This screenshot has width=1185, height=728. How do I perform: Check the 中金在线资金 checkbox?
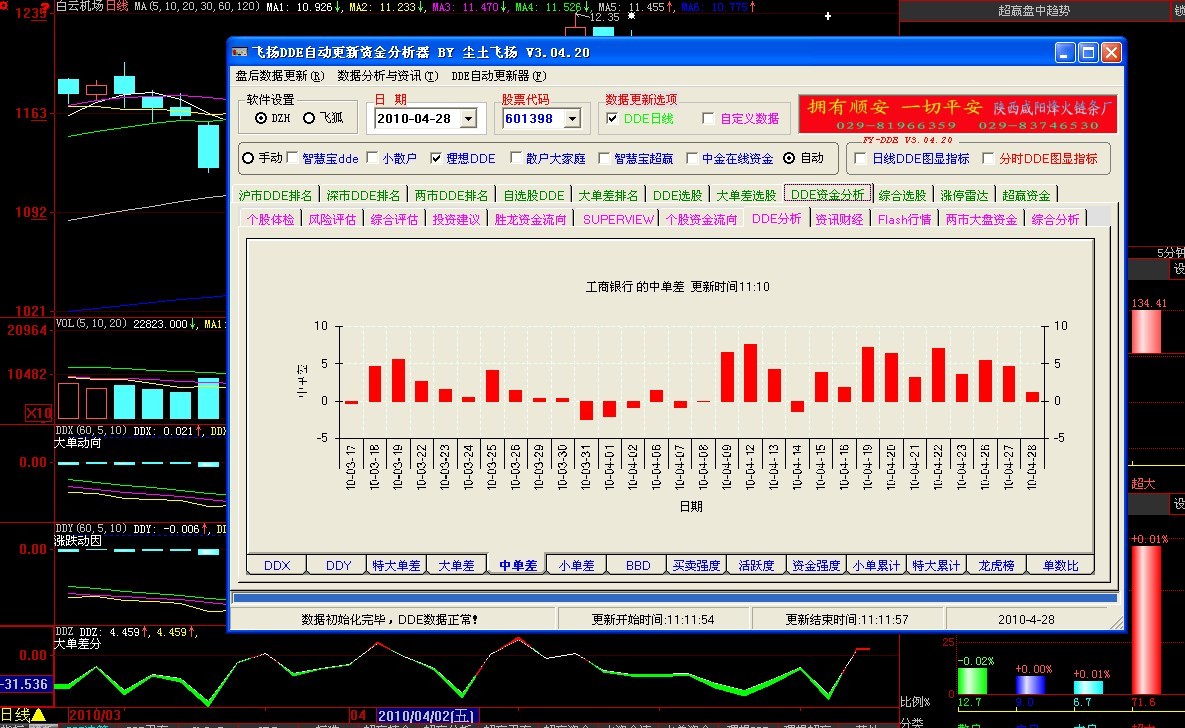(692, 158)
